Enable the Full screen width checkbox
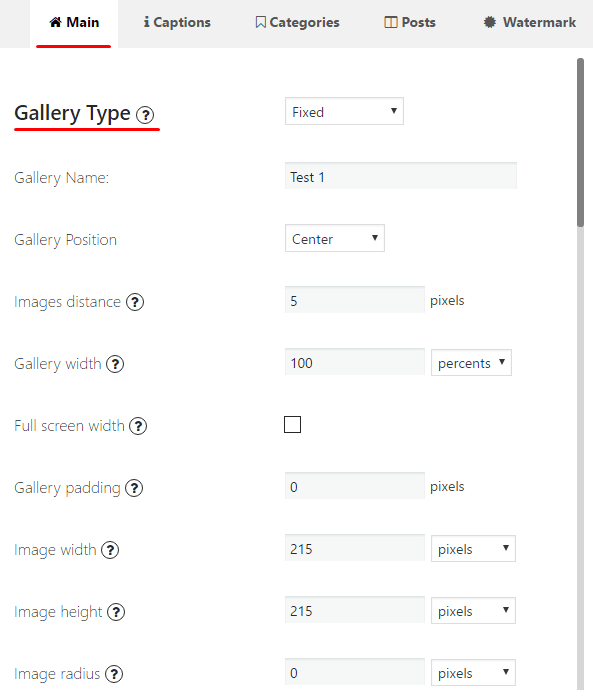This screenshot has width=593, height=697. (x=292, y=425)
